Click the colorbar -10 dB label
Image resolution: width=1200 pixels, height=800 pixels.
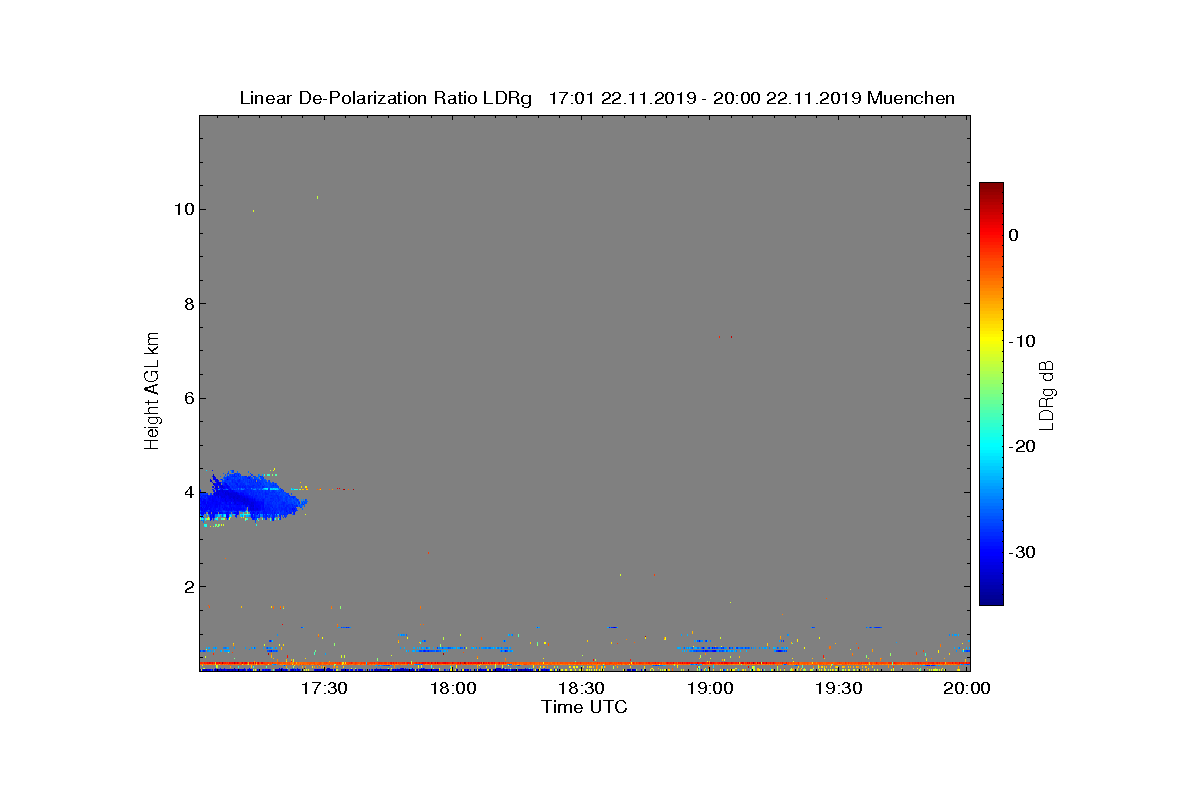coord(1021,341)
